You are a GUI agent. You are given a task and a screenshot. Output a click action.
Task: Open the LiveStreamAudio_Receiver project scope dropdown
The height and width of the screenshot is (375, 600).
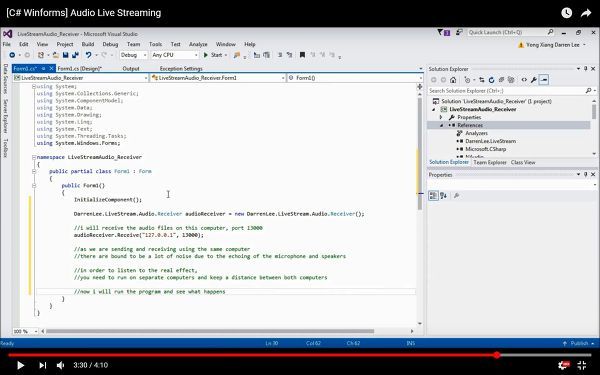pos(80,78)
